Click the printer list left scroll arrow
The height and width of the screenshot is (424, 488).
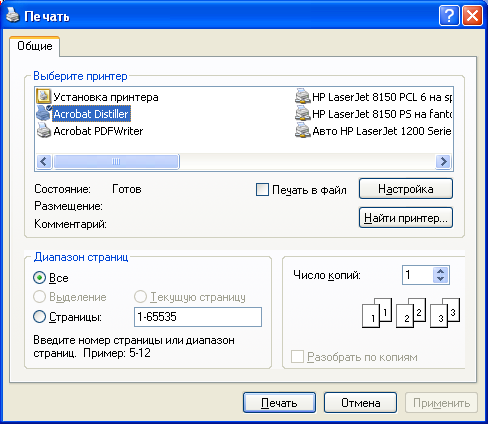coord(44,162)
